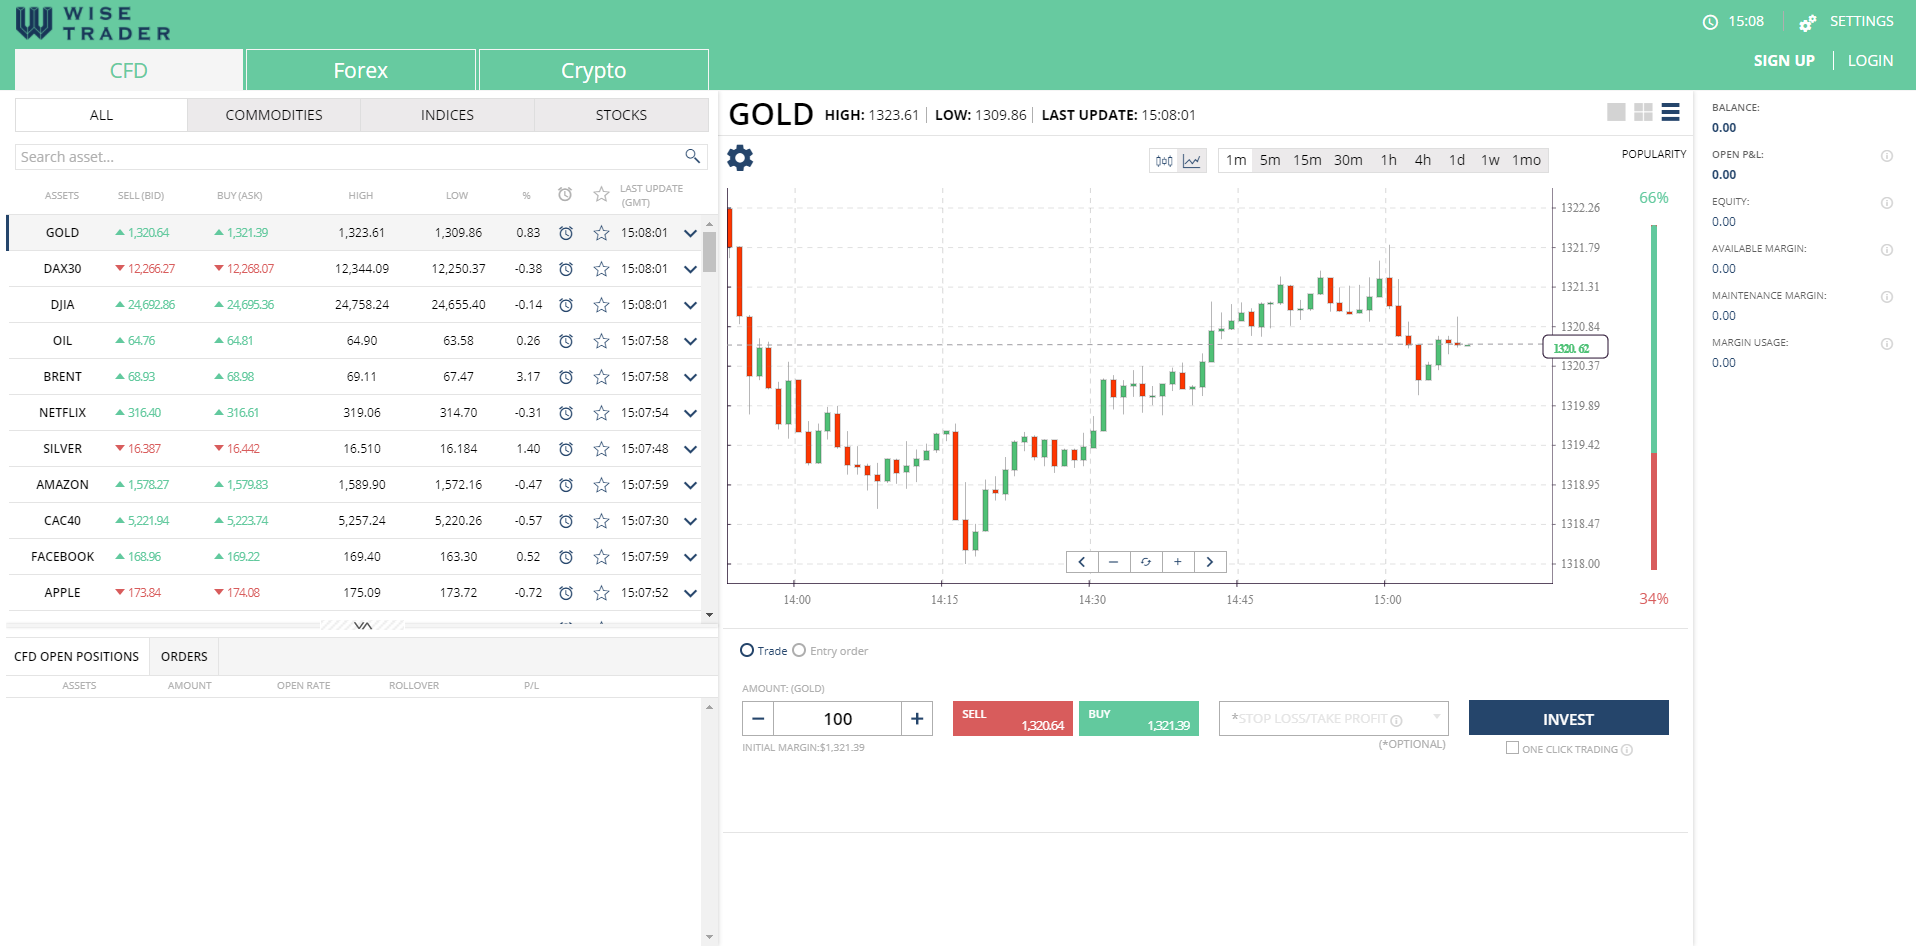Click the popularity sentiment bar
Viewport: 1916px width, 948px height.
tap(1654, 400)
